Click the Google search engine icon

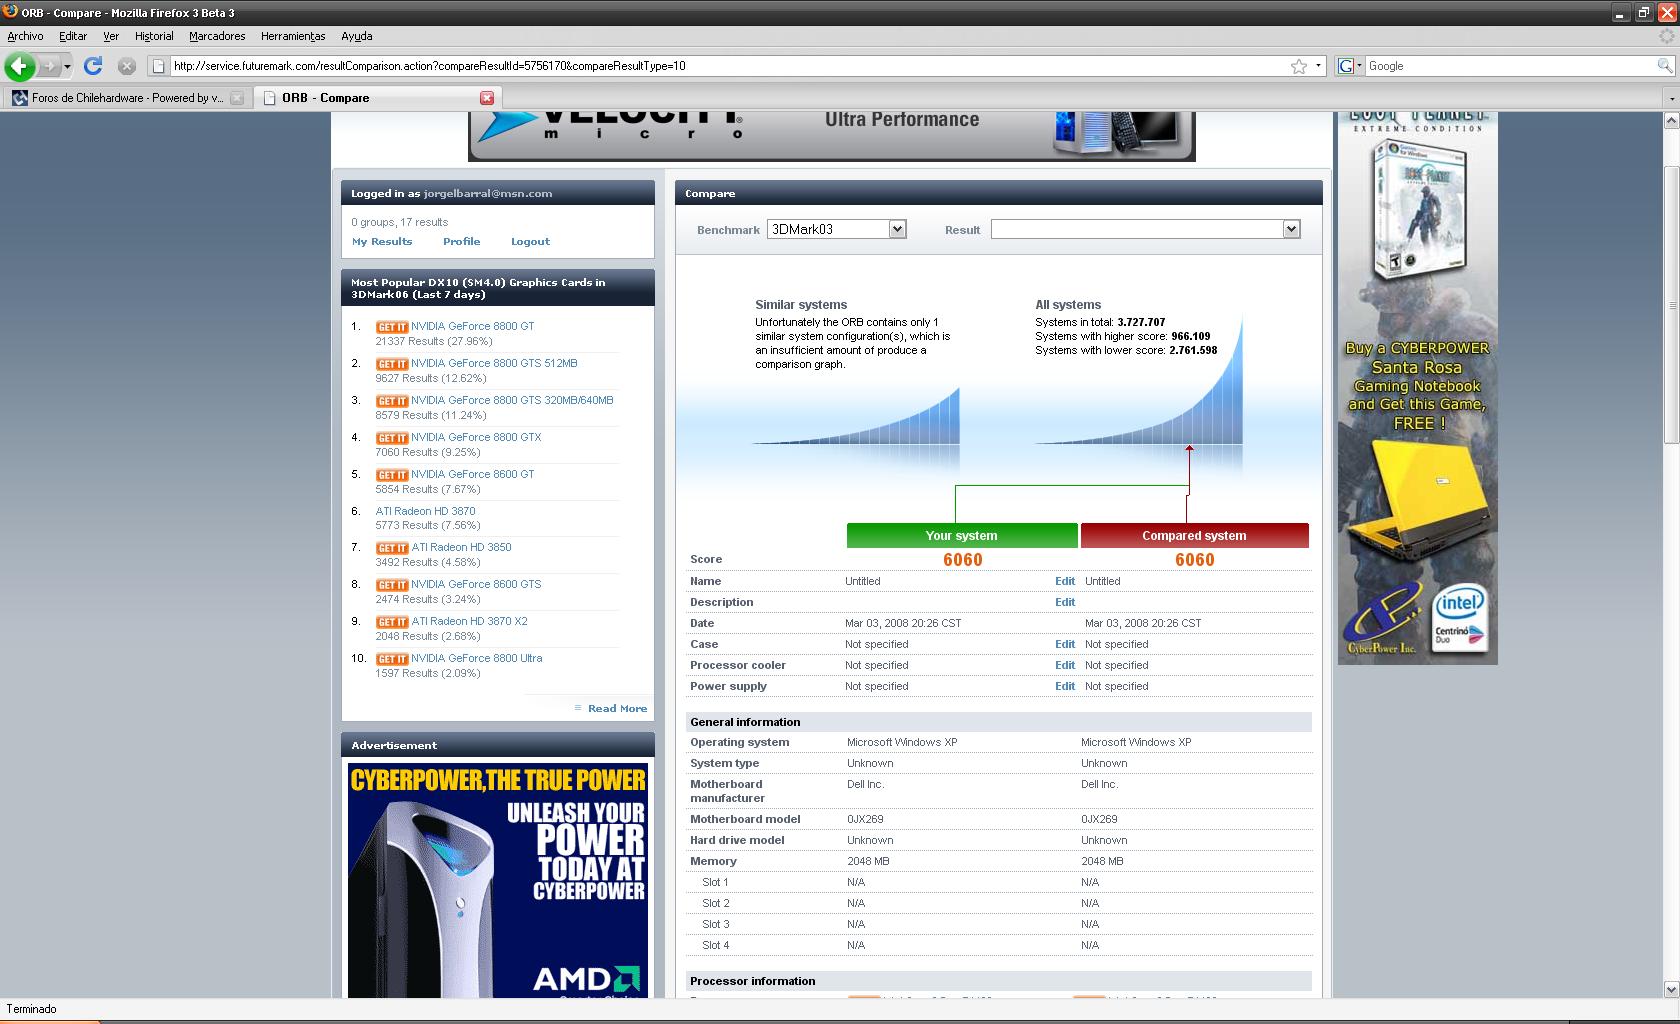pos(1346,66)
